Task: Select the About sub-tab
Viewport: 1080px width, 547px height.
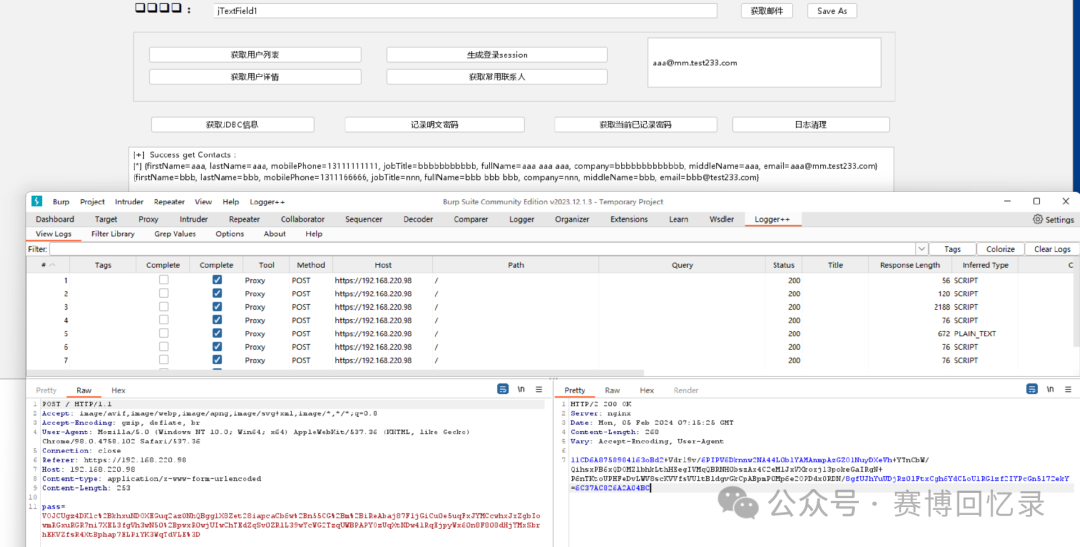Action: point(274,234)
